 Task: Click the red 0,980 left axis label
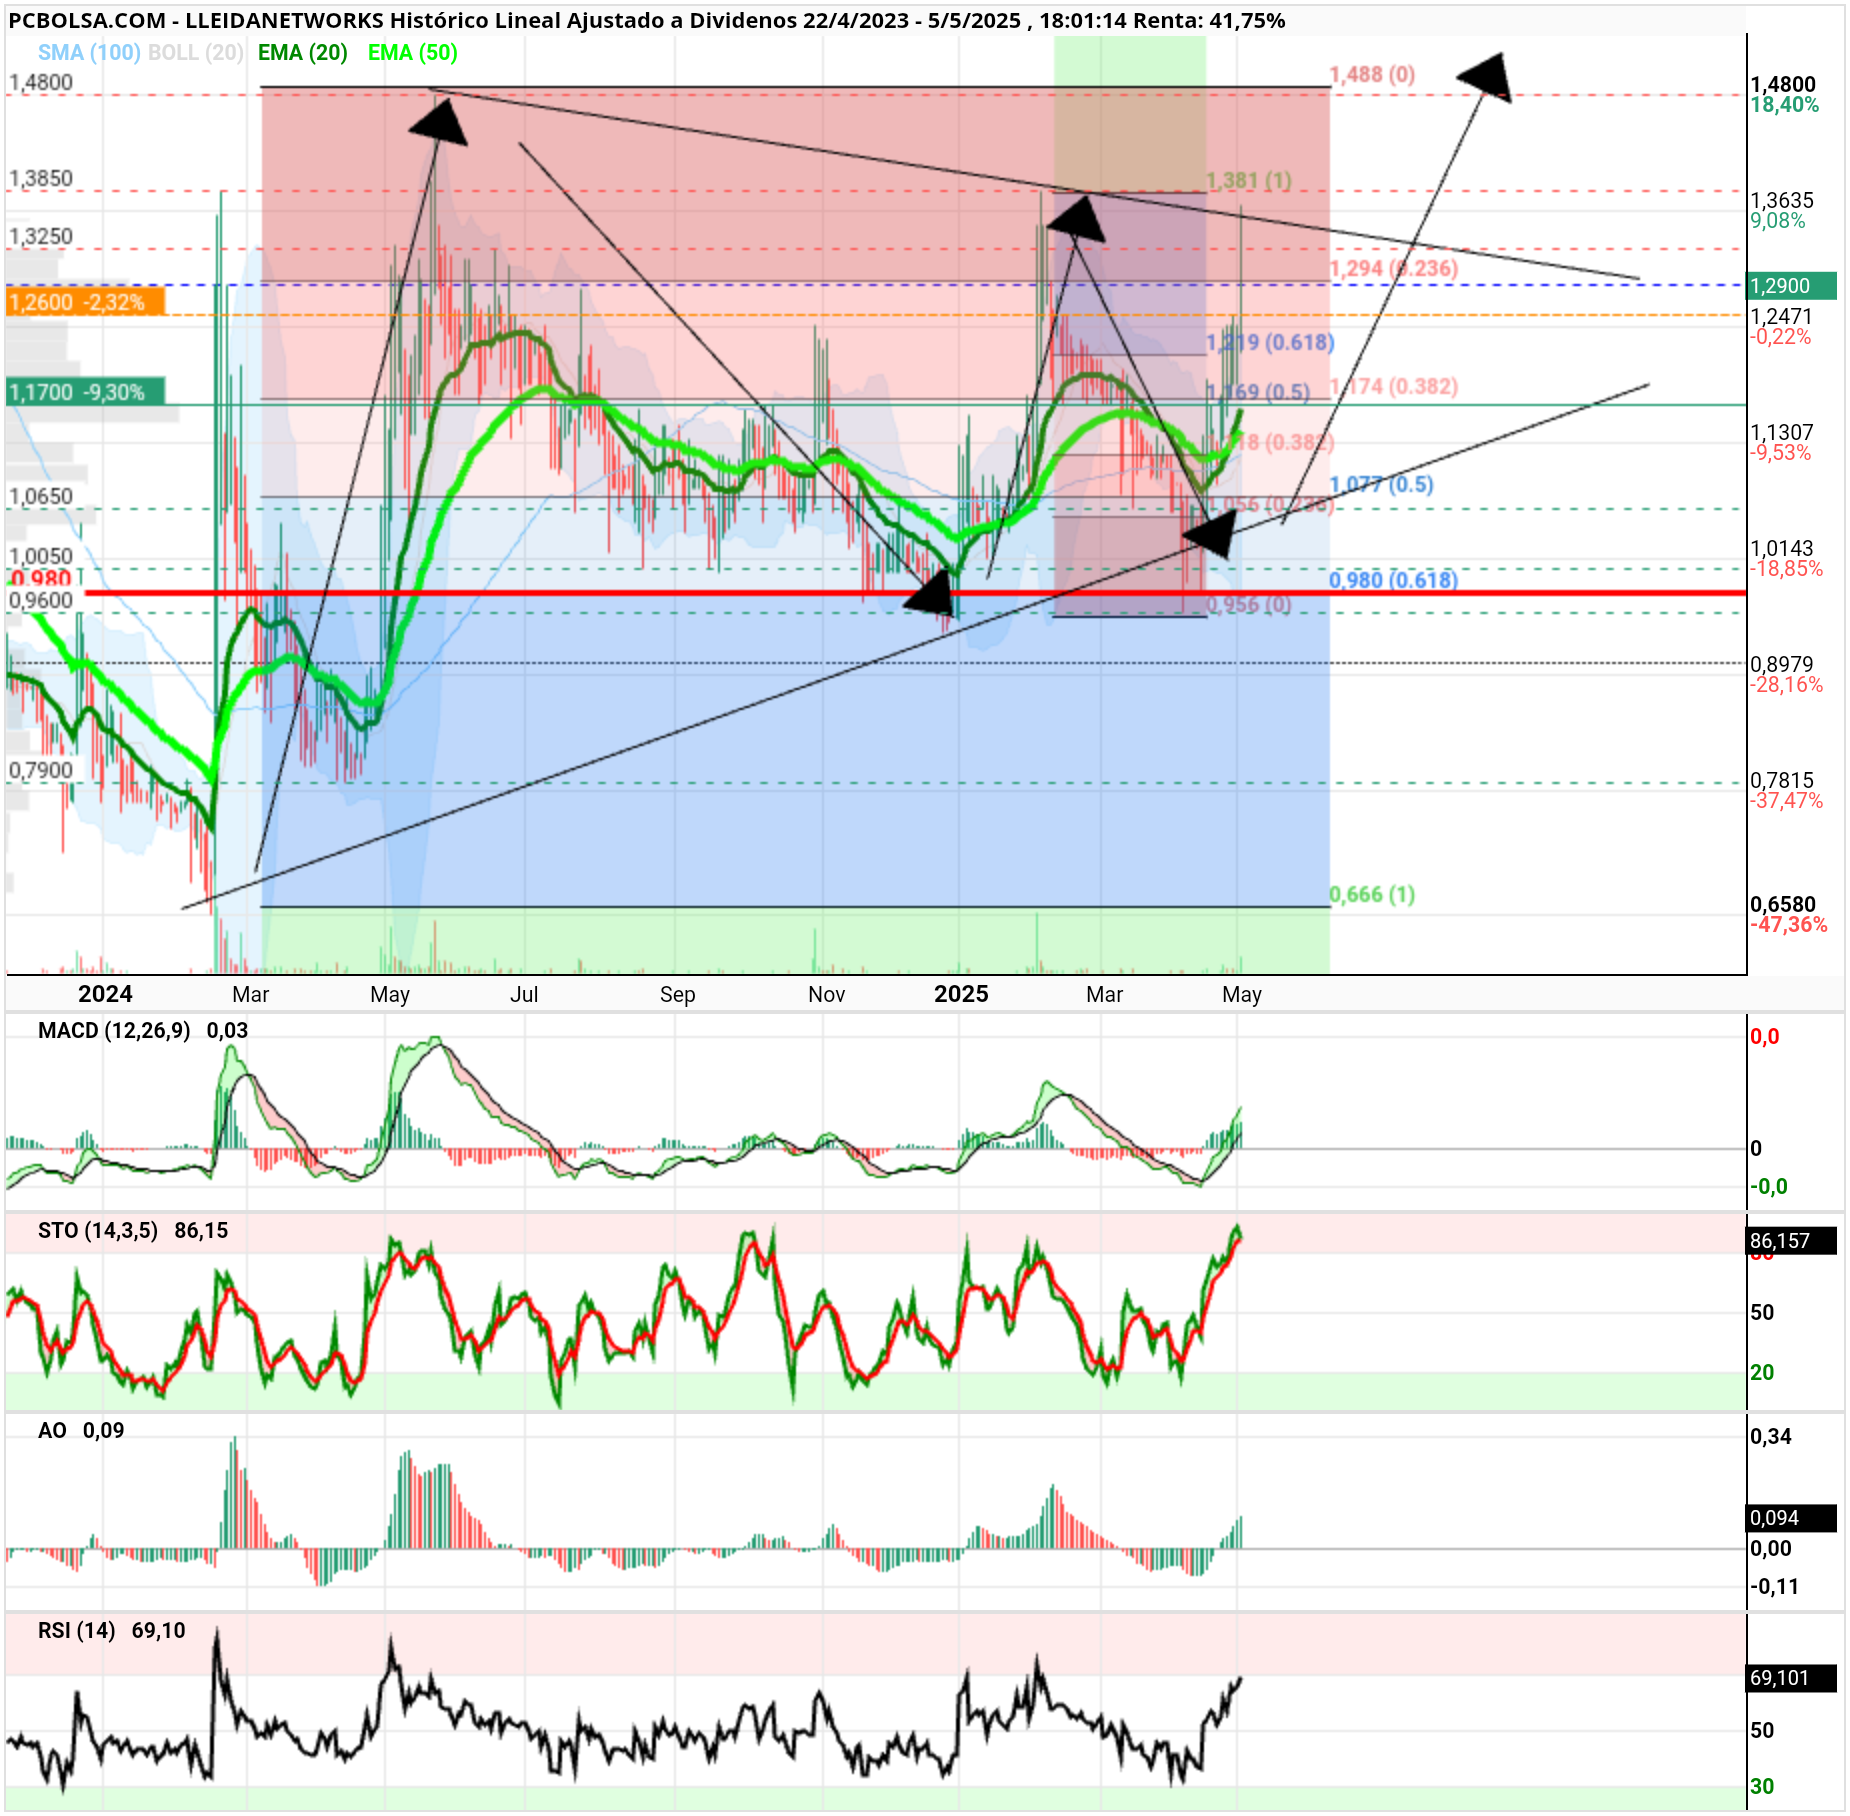click(40, 579)
